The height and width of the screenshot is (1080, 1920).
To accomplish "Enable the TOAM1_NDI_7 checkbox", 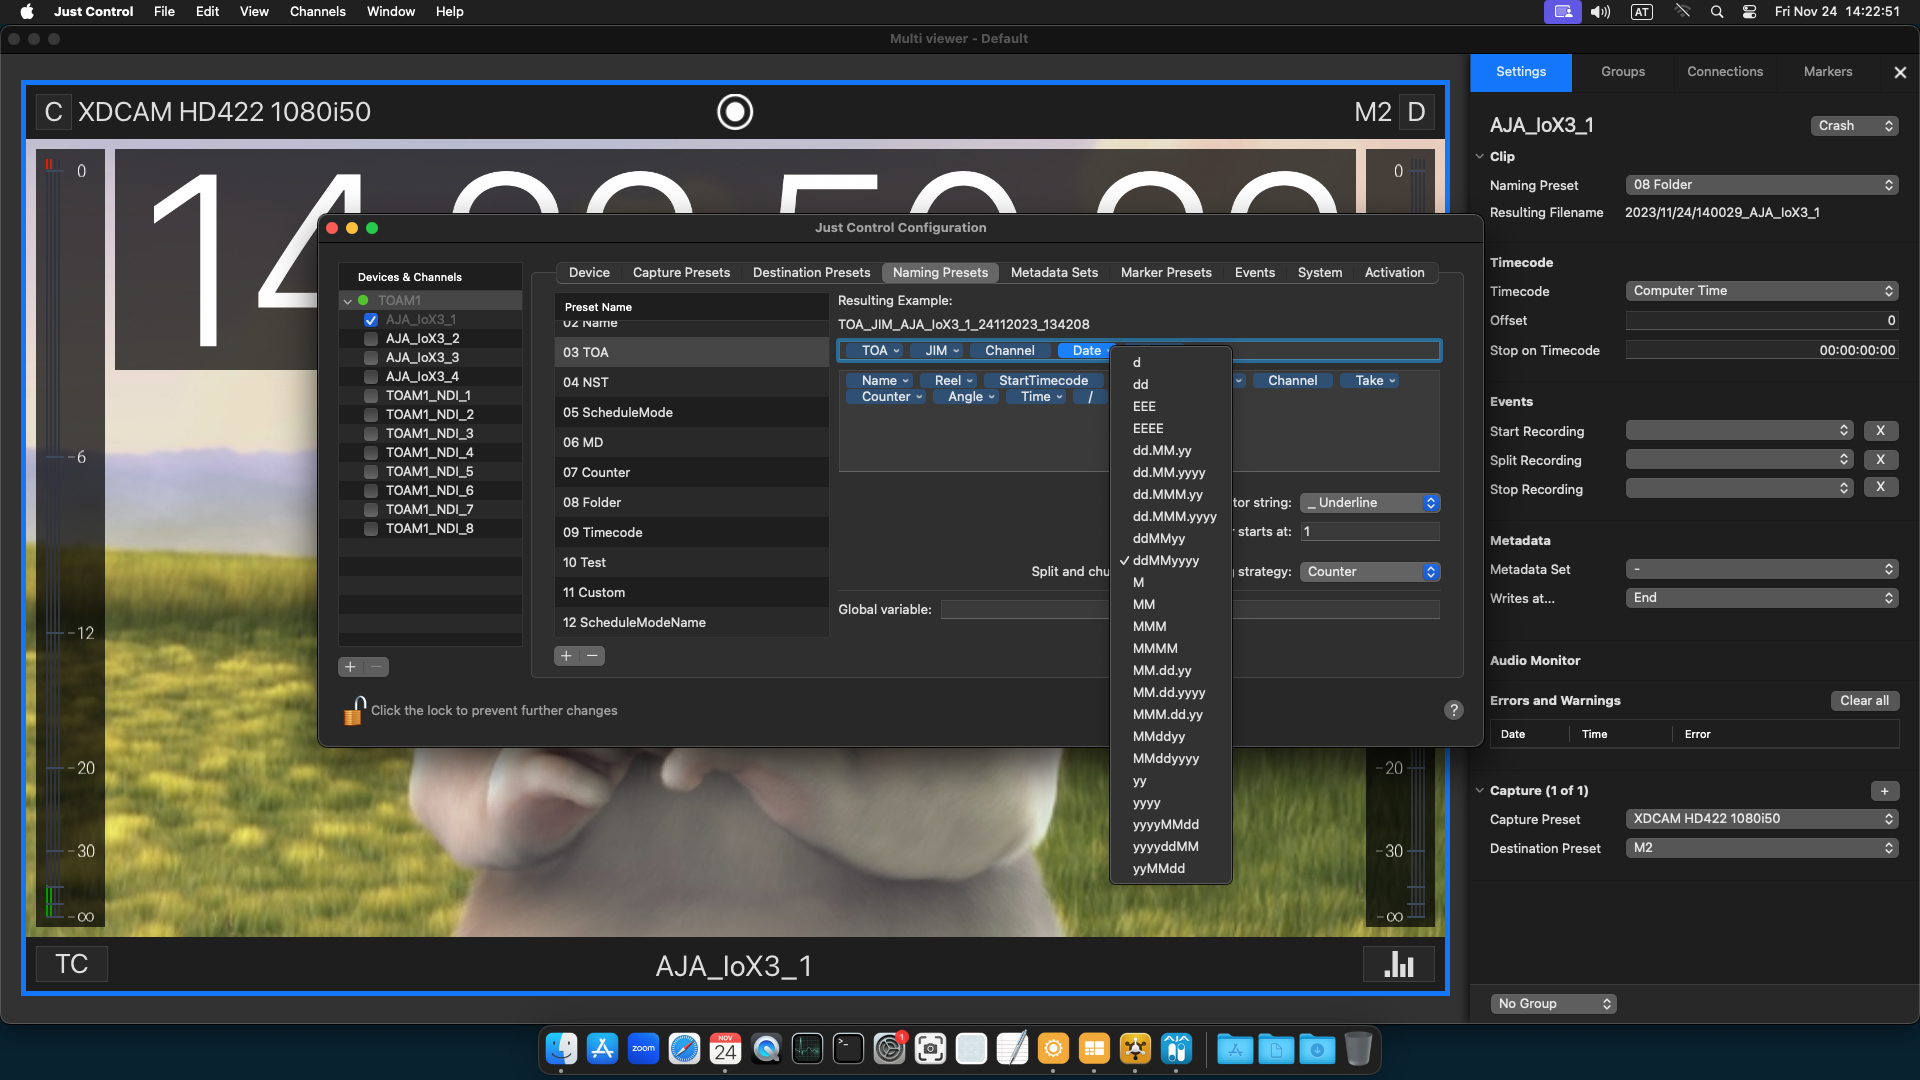I will point(371,510).
